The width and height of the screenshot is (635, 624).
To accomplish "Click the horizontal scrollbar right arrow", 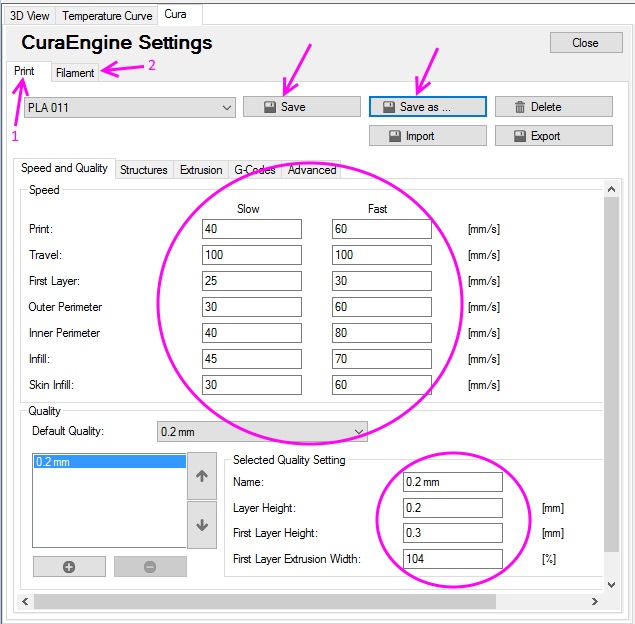I will [594, 601].
